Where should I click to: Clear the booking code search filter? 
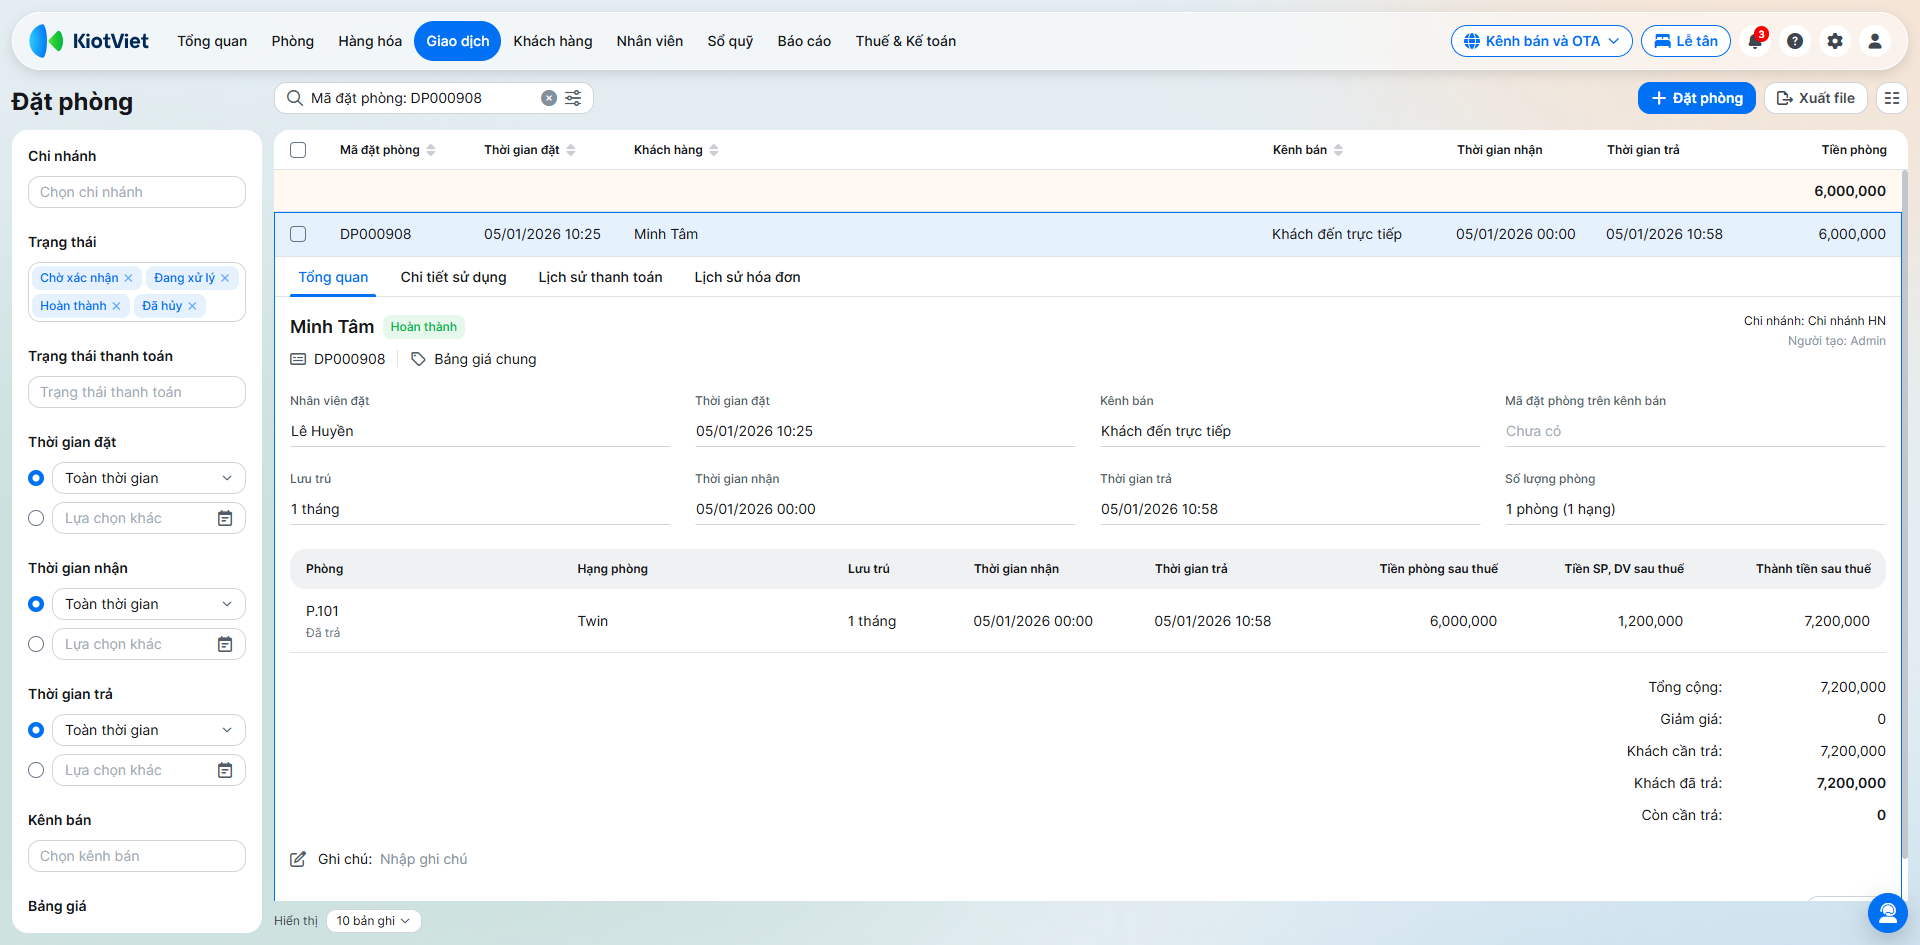coord(549,98)
